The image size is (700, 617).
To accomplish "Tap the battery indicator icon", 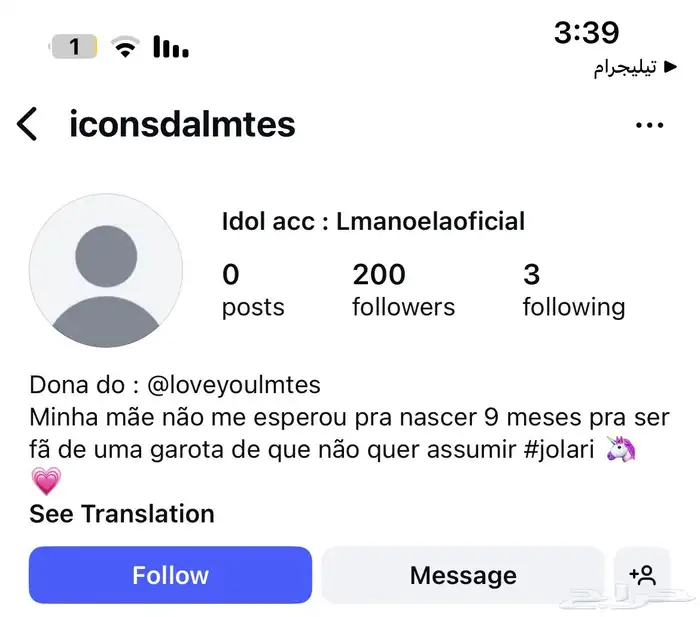I will [x=73, y=46].
